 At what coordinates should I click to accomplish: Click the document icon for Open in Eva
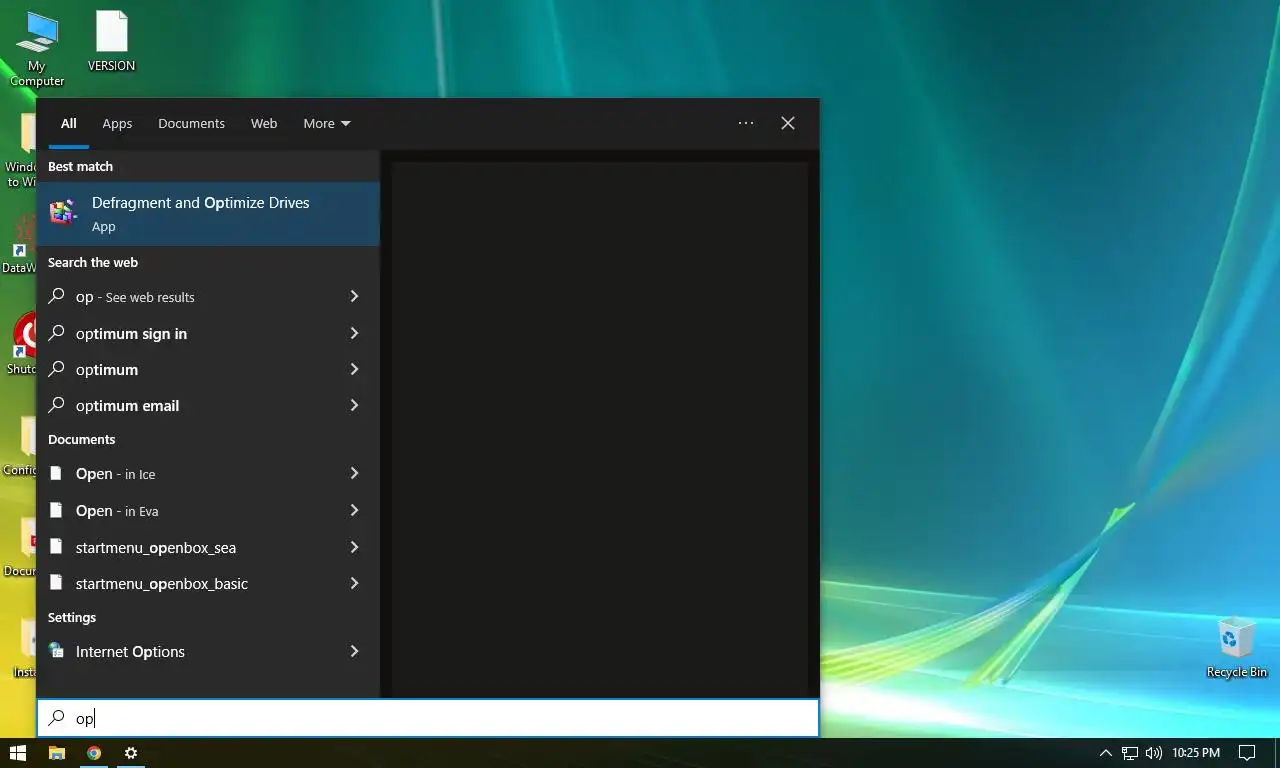pos(57,510)
